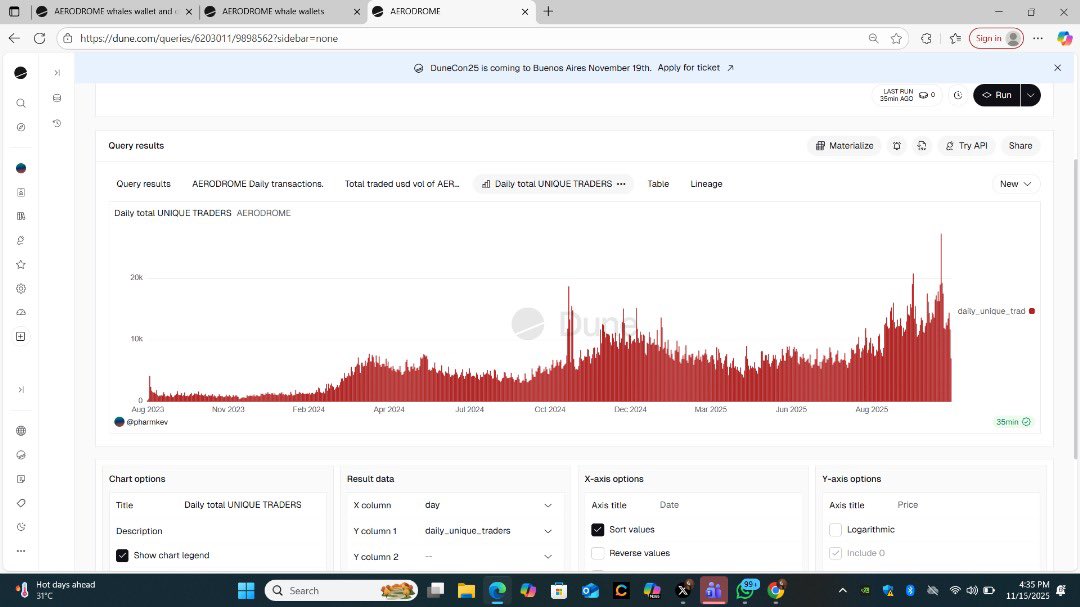
Task: Open the query version history icon
Action: [57, 123]
